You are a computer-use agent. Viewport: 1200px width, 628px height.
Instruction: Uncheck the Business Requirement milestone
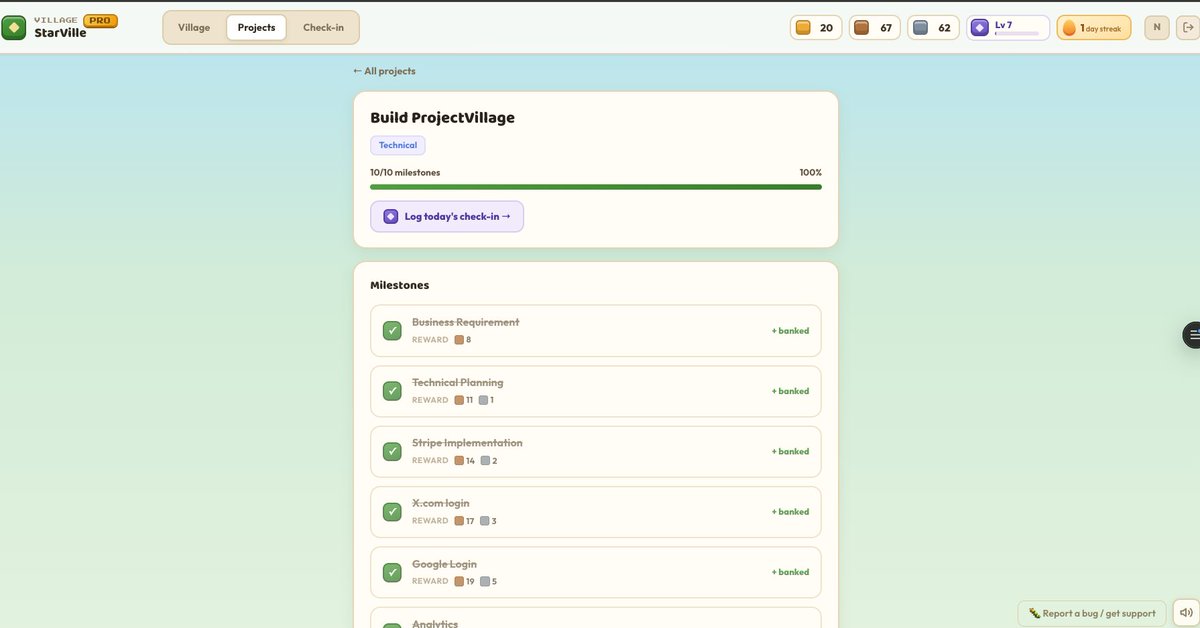point(393,331)
